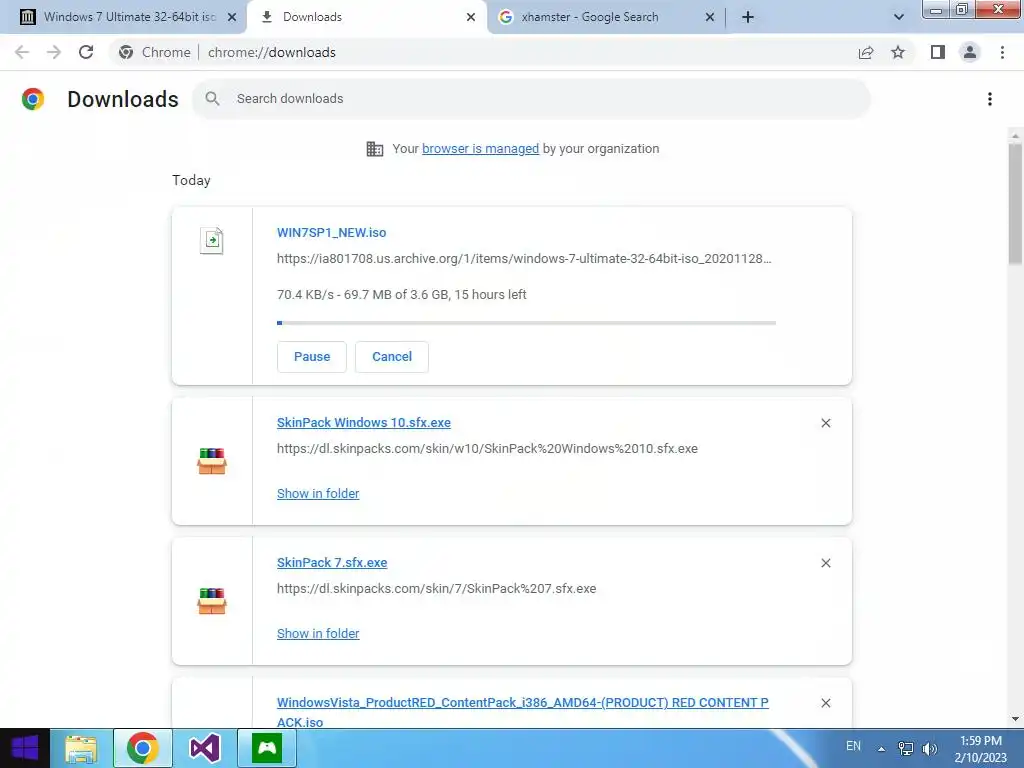
Task: Click the search magnifier icon in downloads
Action: pos(212,99)
